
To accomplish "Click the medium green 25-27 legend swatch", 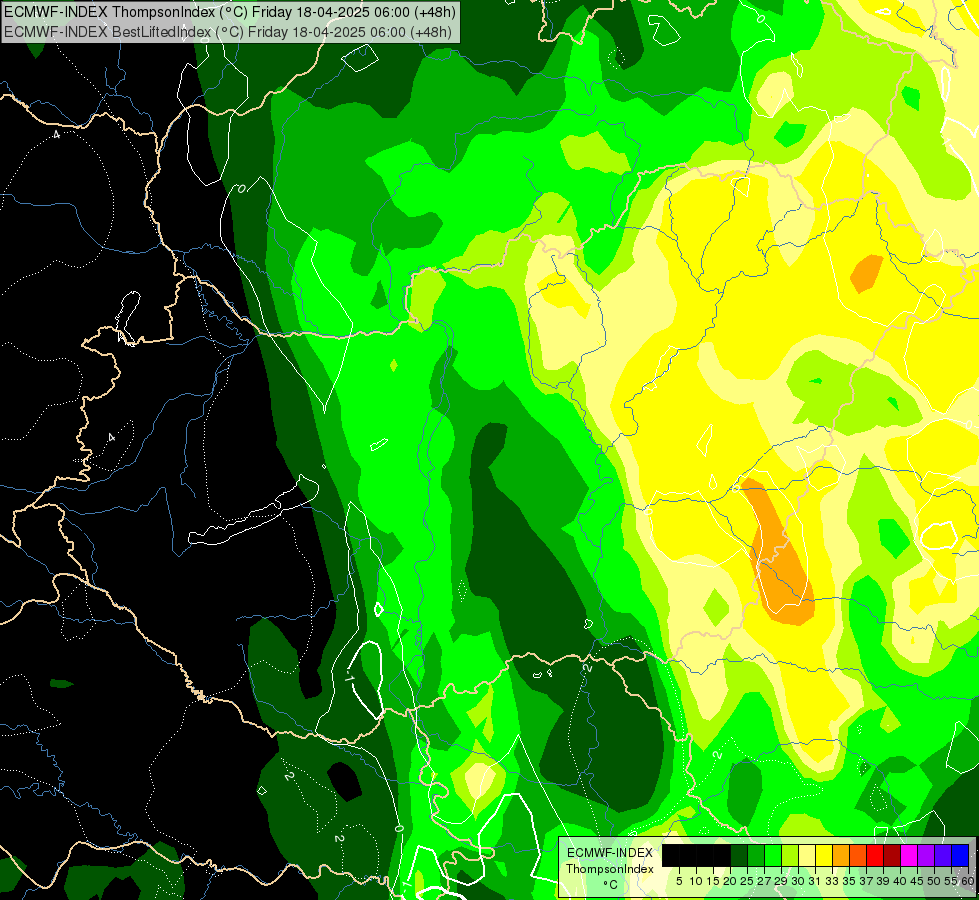I will [756, 855].
